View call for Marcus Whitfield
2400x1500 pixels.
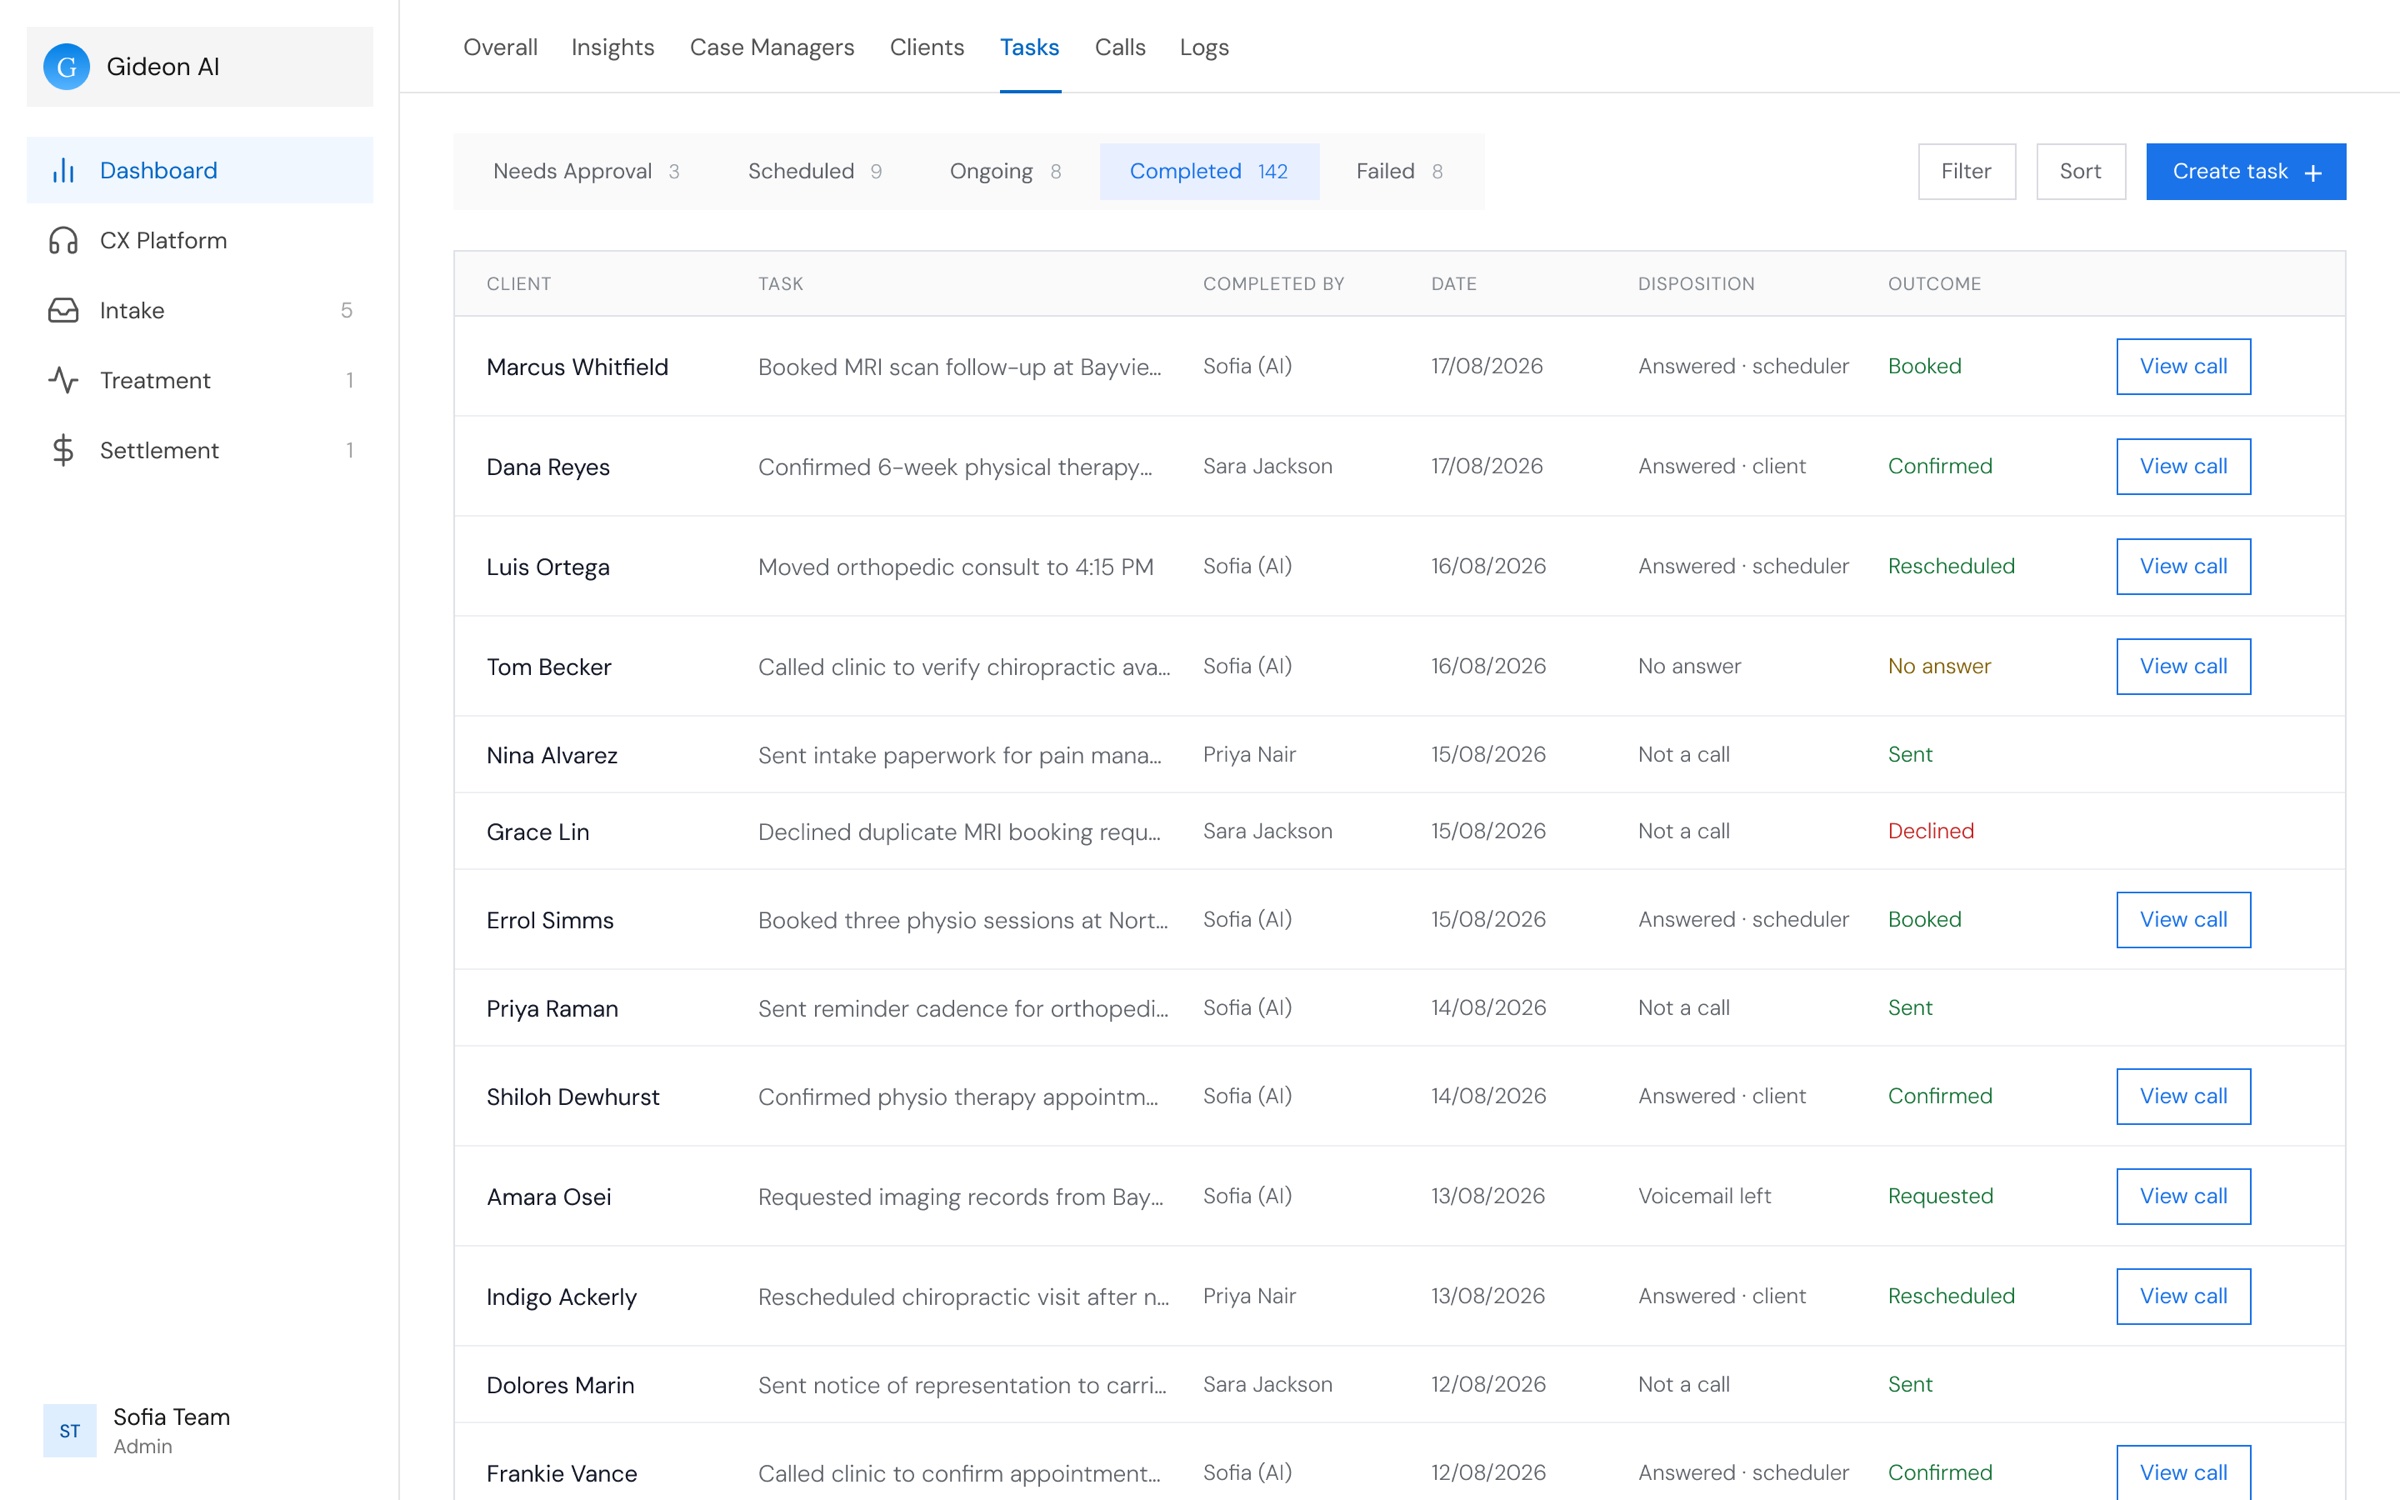[x=2183, y=366]
